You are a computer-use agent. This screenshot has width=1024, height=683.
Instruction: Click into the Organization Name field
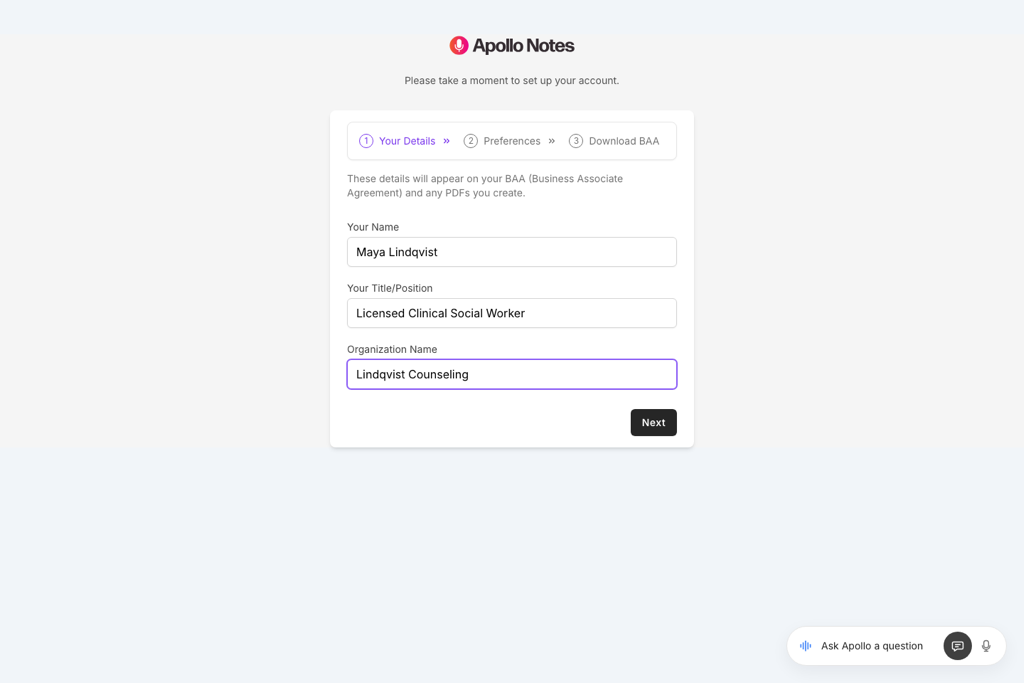(x=512, y=374)
